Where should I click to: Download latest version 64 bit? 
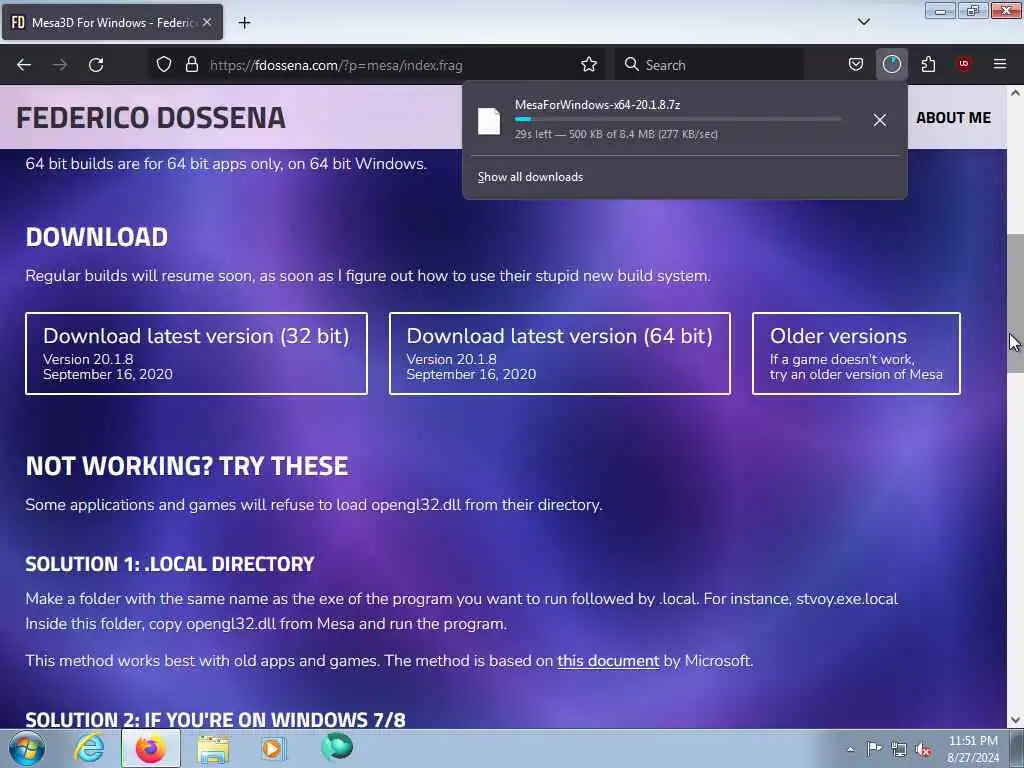[560, 353]
